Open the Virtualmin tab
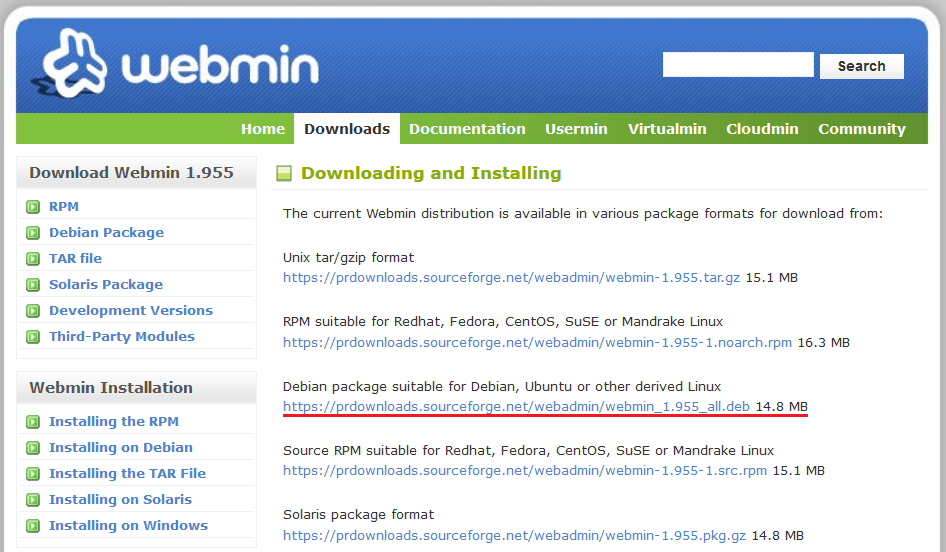Viewport: 946px width, 552px height. pos(667,128)
